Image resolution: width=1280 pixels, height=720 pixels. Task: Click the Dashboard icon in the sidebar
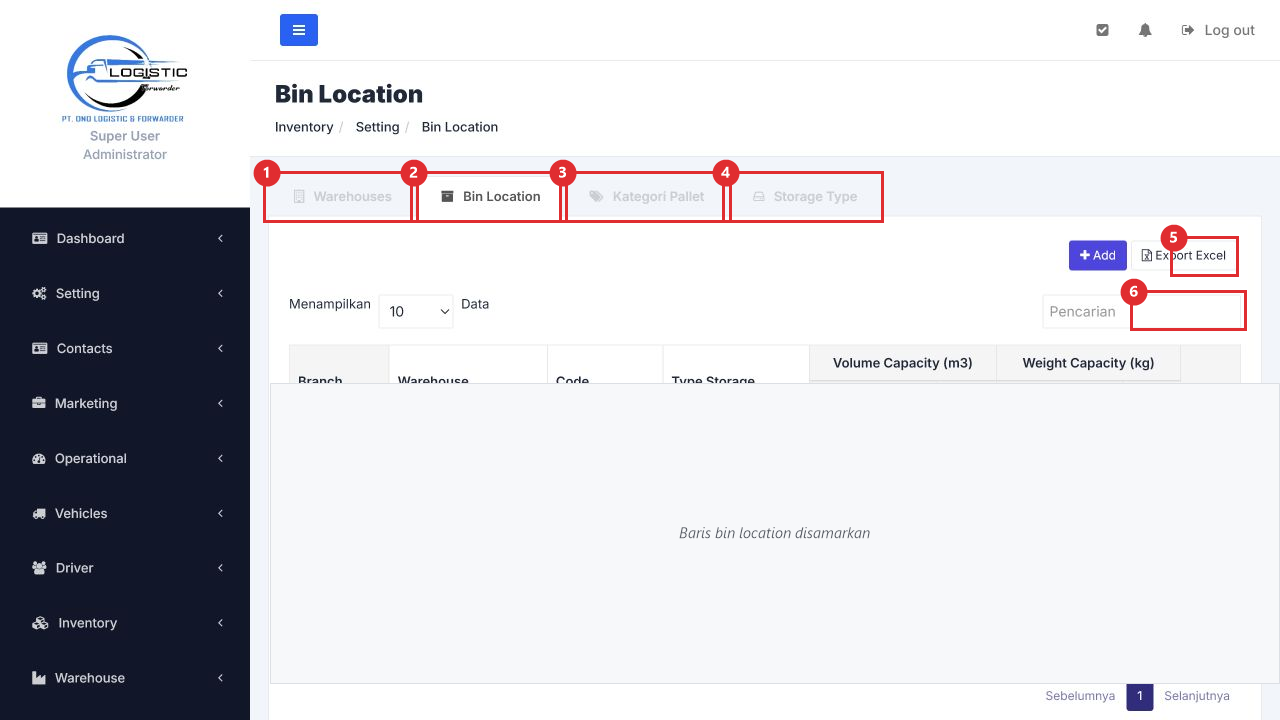click(x=40, y=238)
